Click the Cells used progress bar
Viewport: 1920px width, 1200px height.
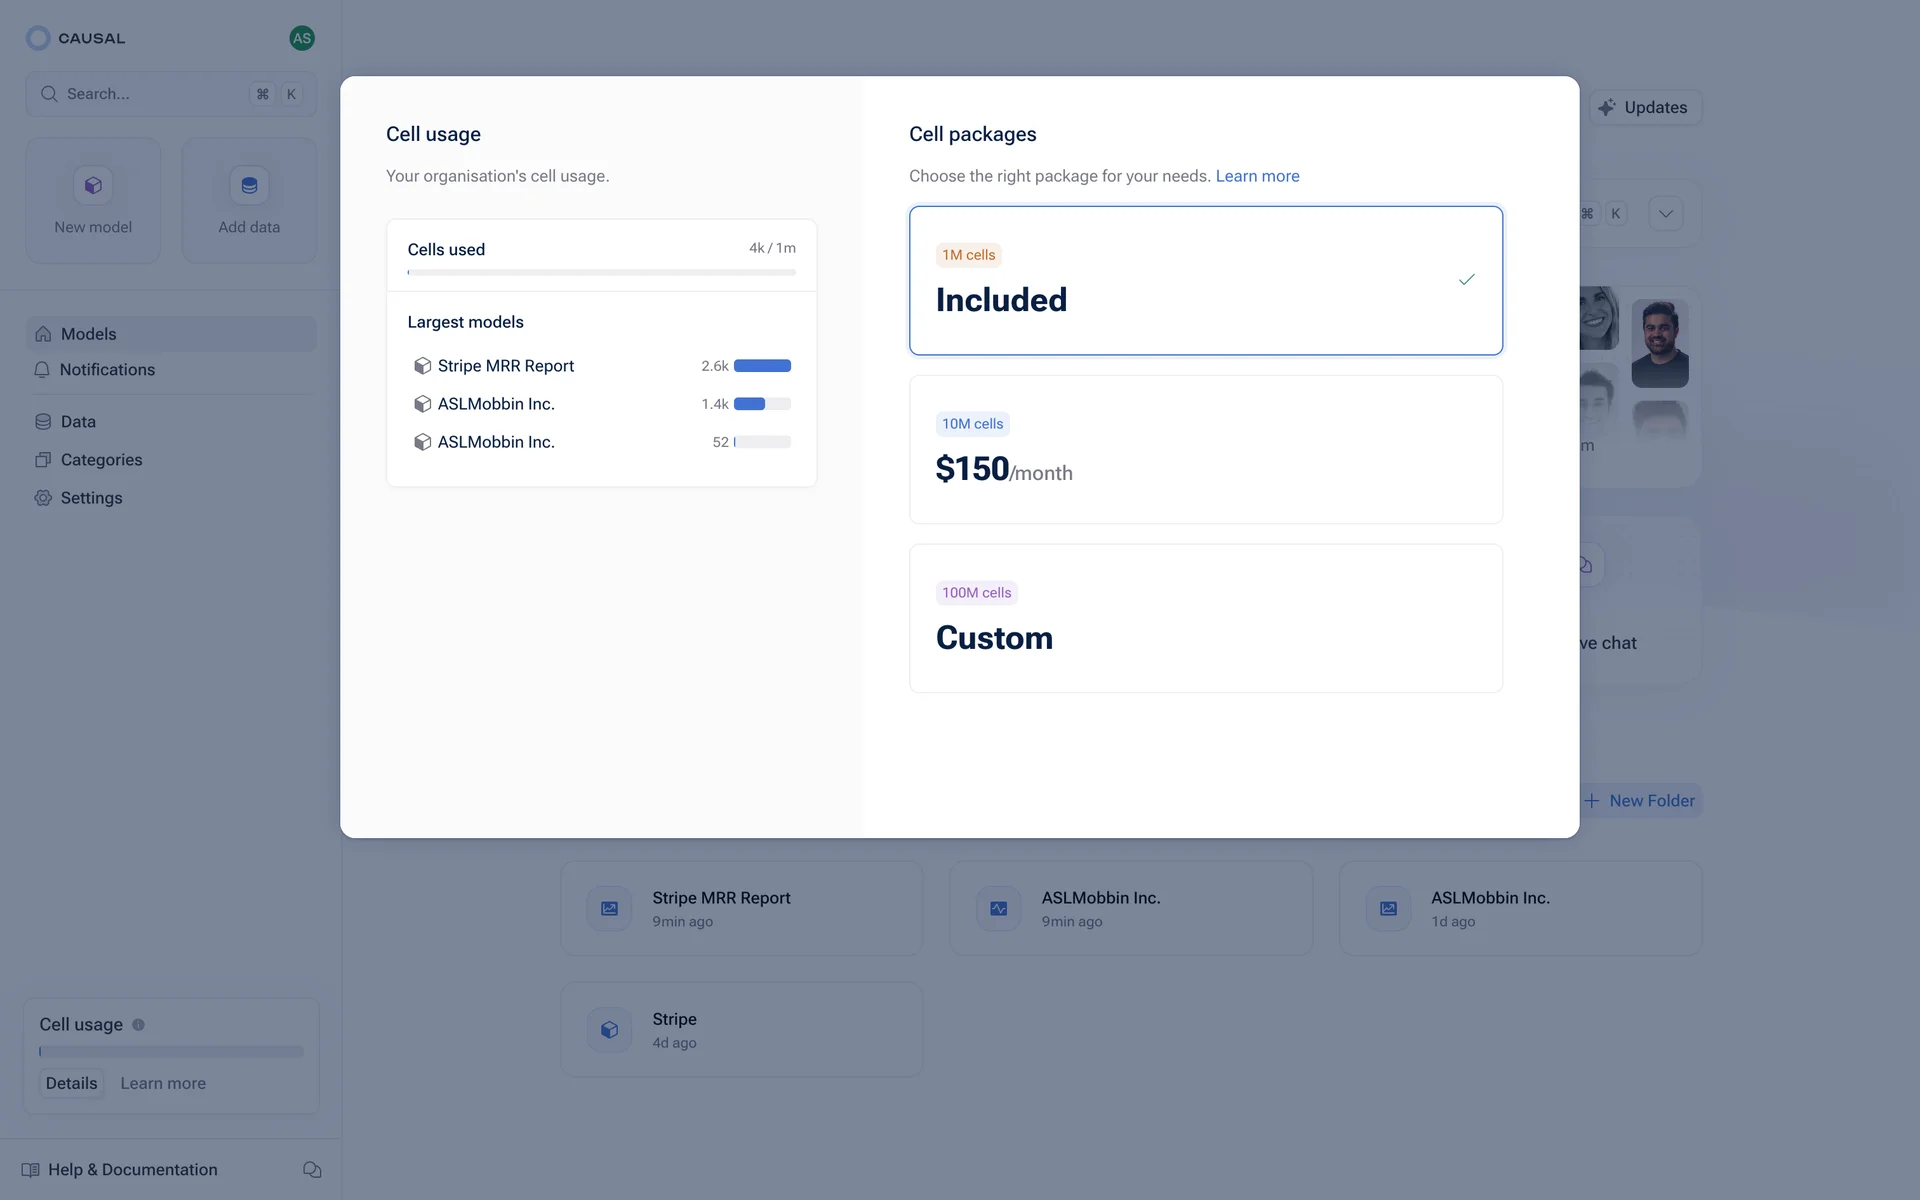[x=601, y=272]
